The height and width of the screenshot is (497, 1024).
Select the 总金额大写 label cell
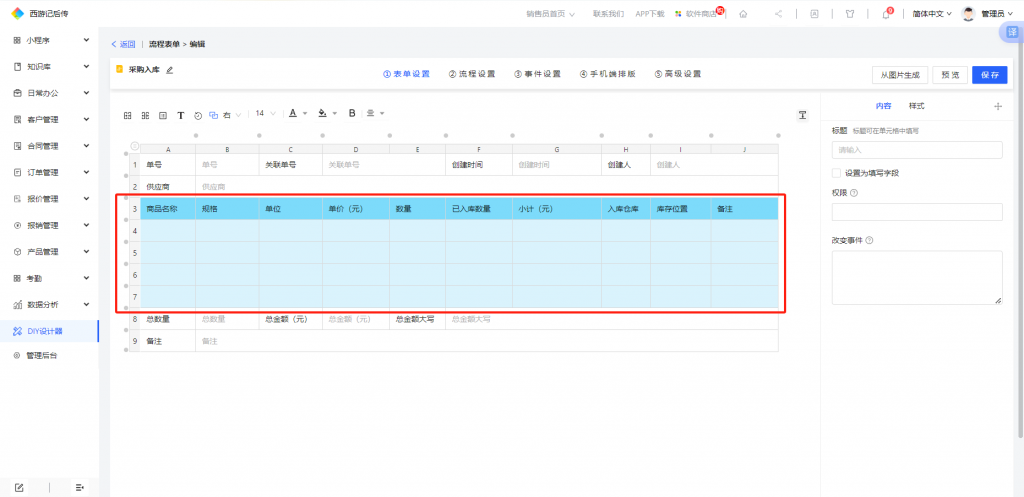[x=417, y=319]
